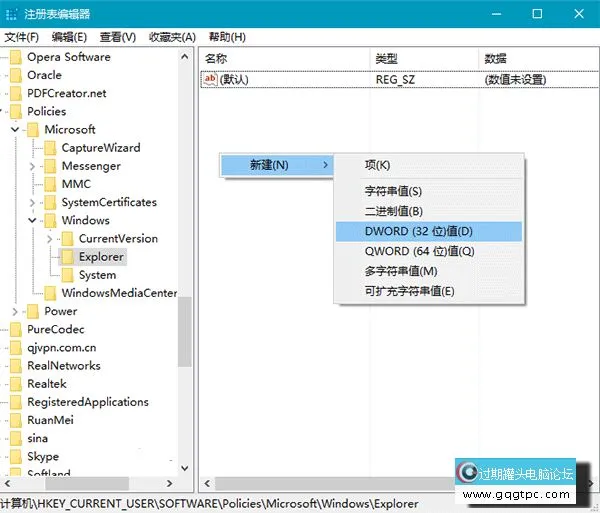Viewport: 600px width, 513px height.
Task: Create a 可扩充字符串值(E) value
Action: 429,292
